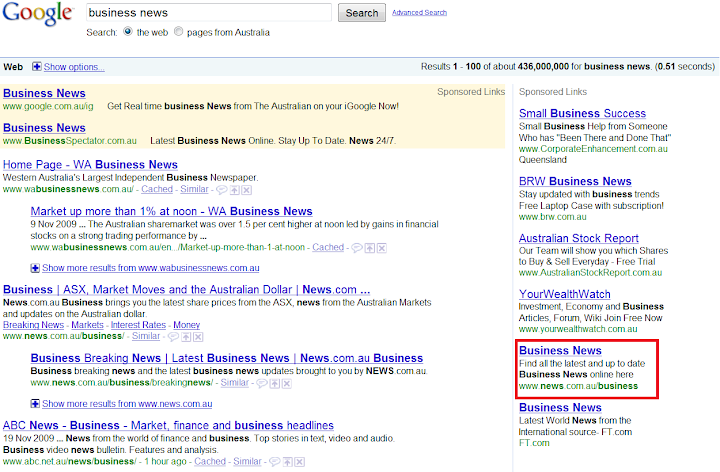Click the www.CorporateEnhancement.com.au URL text
Image resolution: width=720 pixels, height=472 pixels.
[593, 149]
